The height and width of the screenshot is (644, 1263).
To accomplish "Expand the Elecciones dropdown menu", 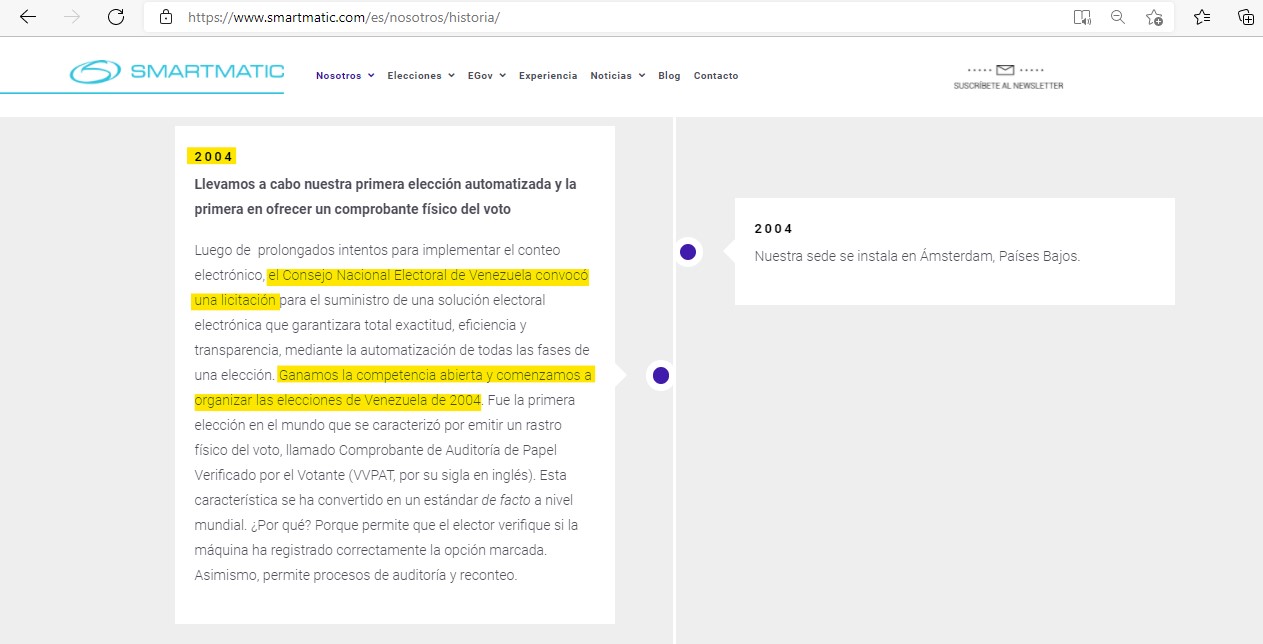I will 421,76.
